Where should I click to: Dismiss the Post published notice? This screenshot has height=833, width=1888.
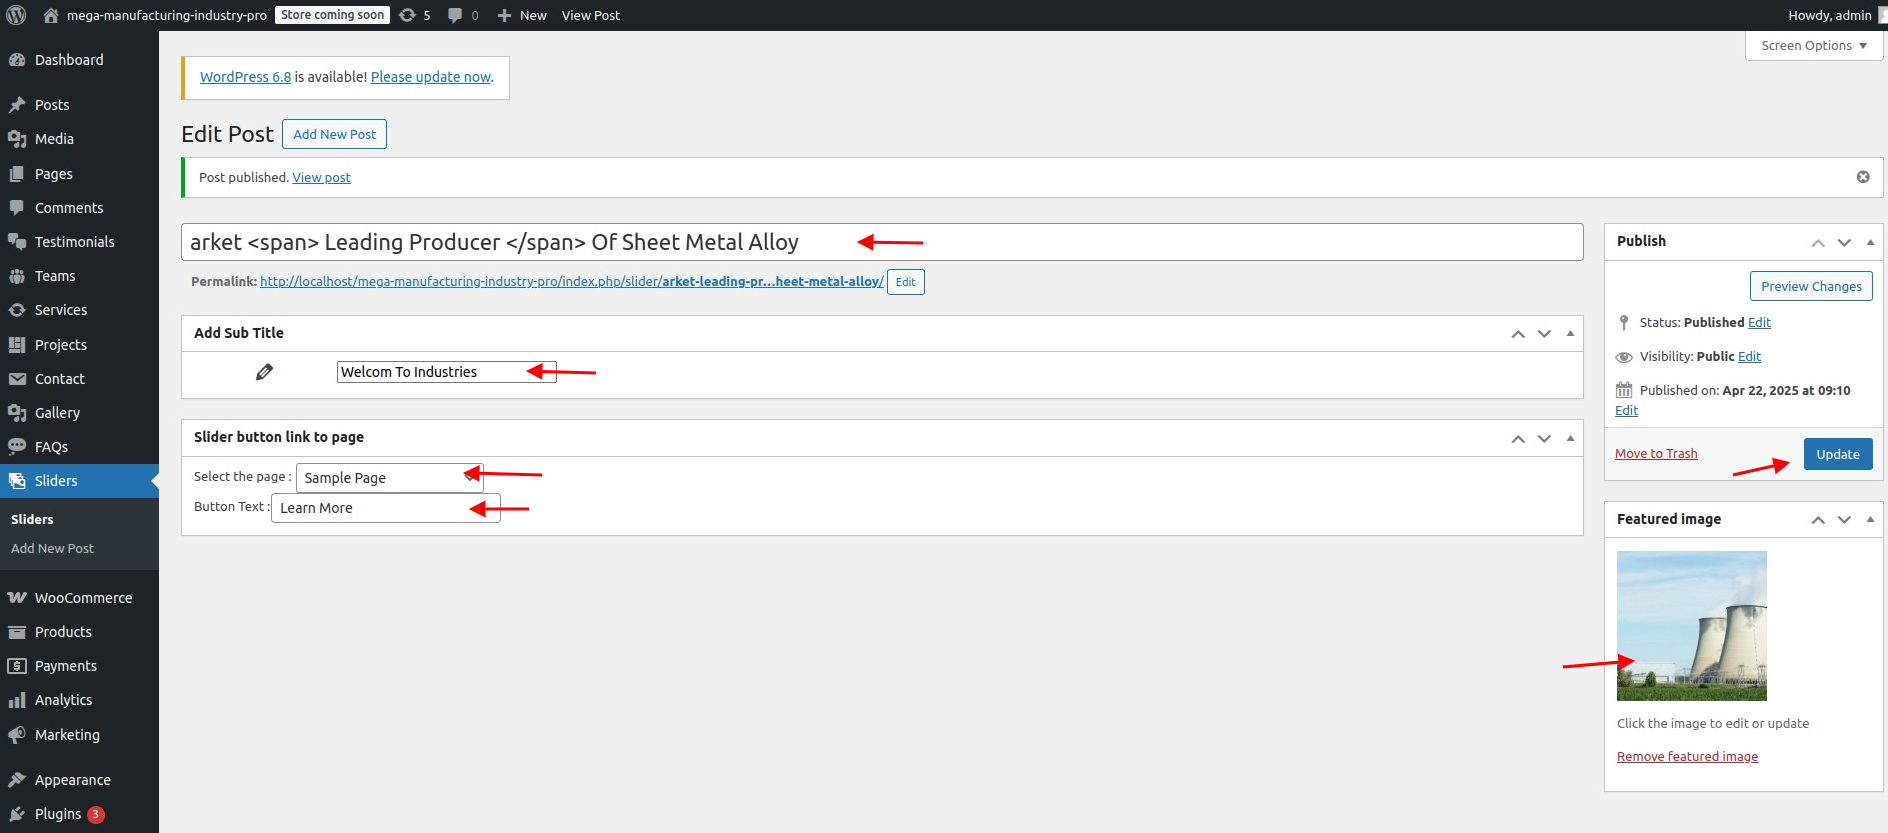point(1862,177)
